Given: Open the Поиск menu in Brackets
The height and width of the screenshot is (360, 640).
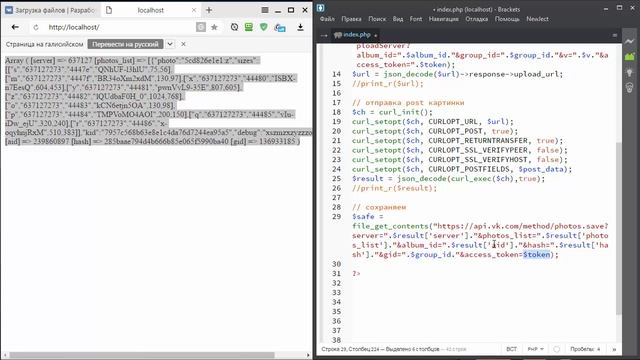Looking at the screenshot, I should tap(377, 19).
